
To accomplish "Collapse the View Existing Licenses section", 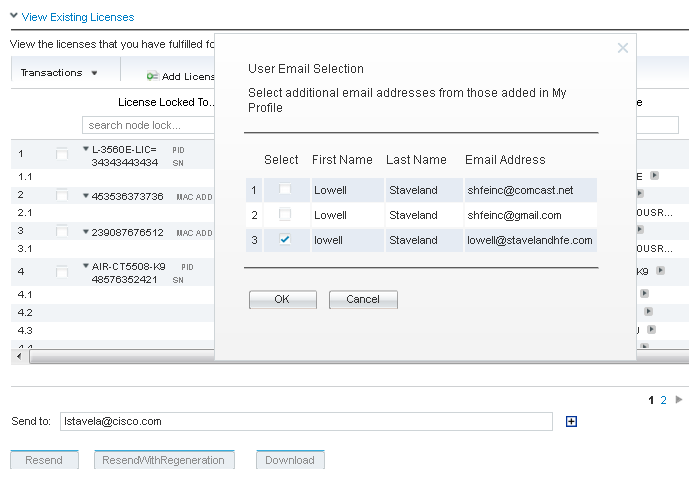I will coord(13,17).
